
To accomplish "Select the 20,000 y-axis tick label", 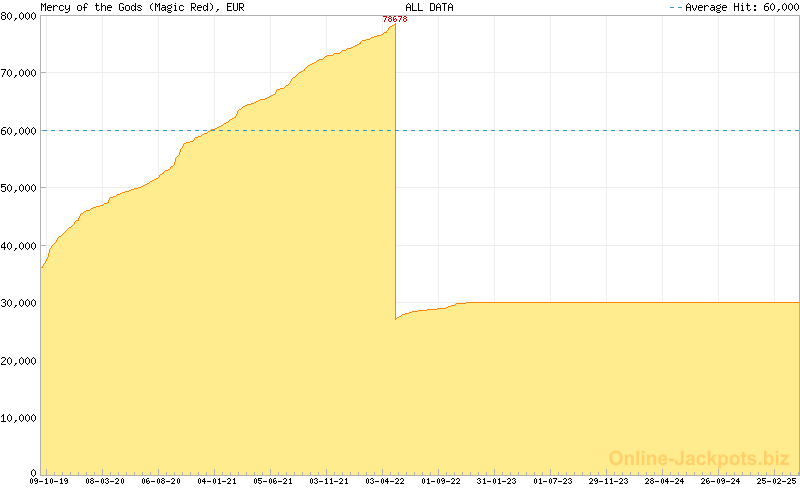I will (19, 360).
